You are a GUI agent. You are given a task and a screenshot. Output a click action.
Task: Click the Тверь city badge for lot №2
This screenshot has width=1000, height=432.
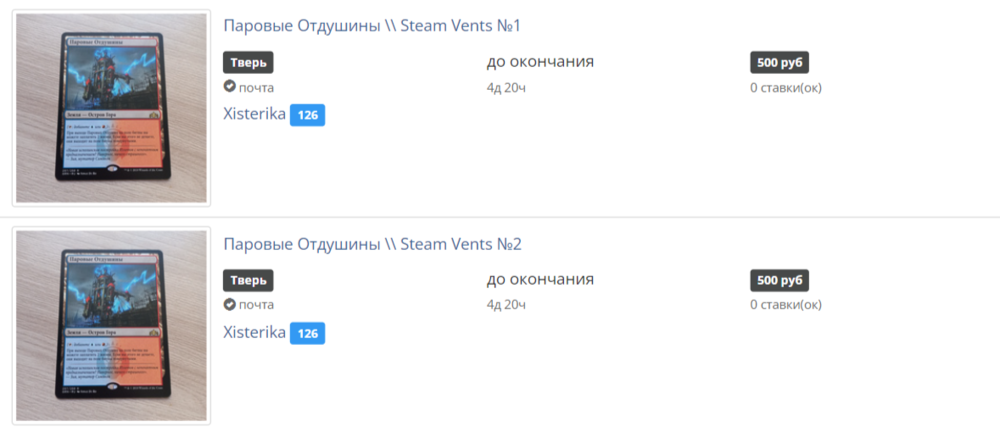pos(248,280)
